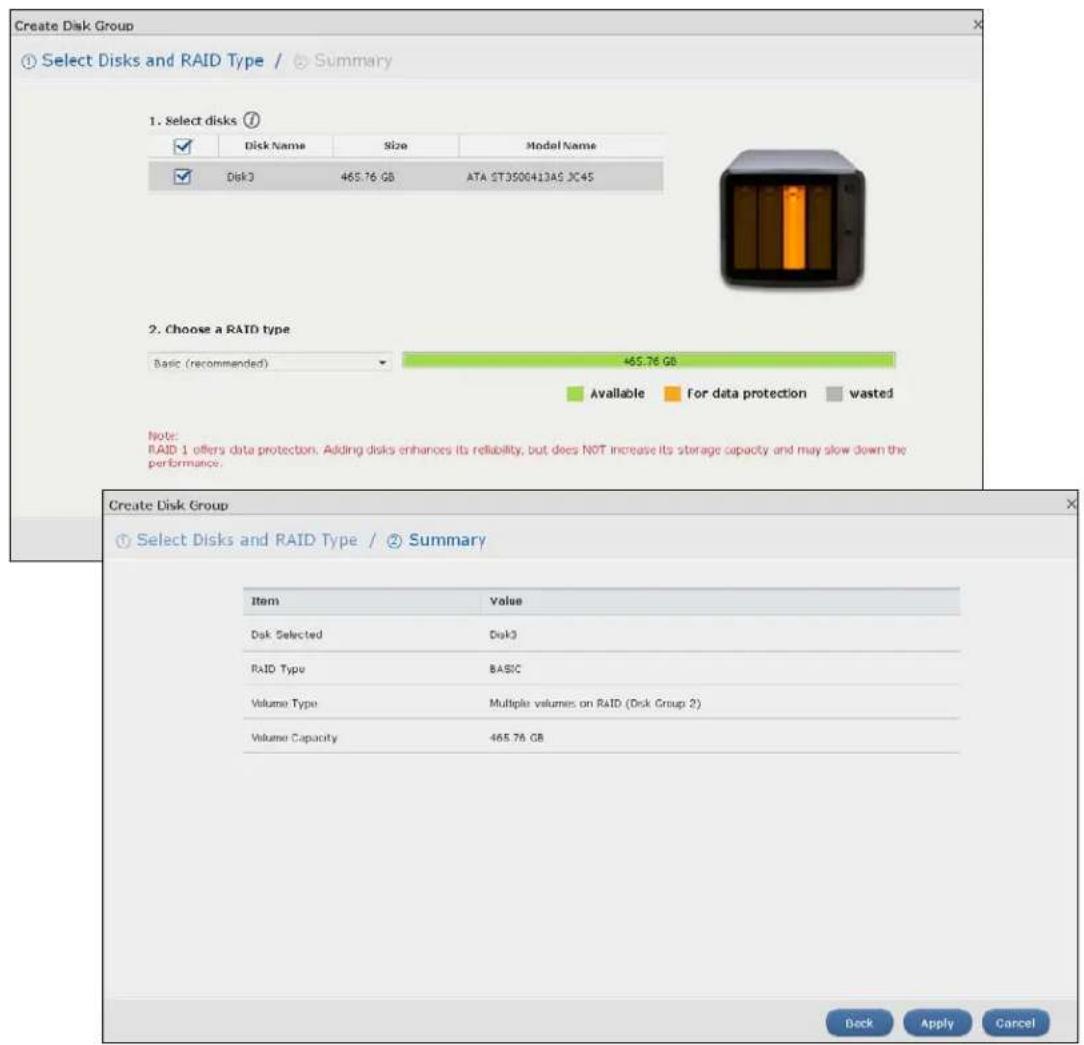Click the Volume Capacity 465.76 GB value
Image resolution: width=1084 pixels, height=1045 pixels.
(516, 737)
